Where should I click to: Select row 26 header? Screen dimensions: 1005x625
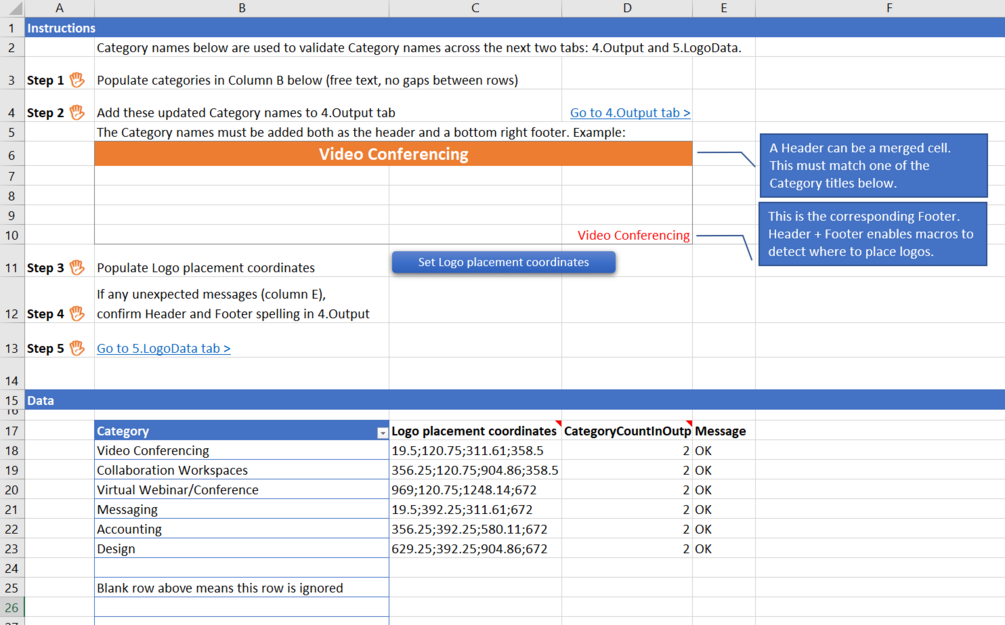click(x=12, y=608)
